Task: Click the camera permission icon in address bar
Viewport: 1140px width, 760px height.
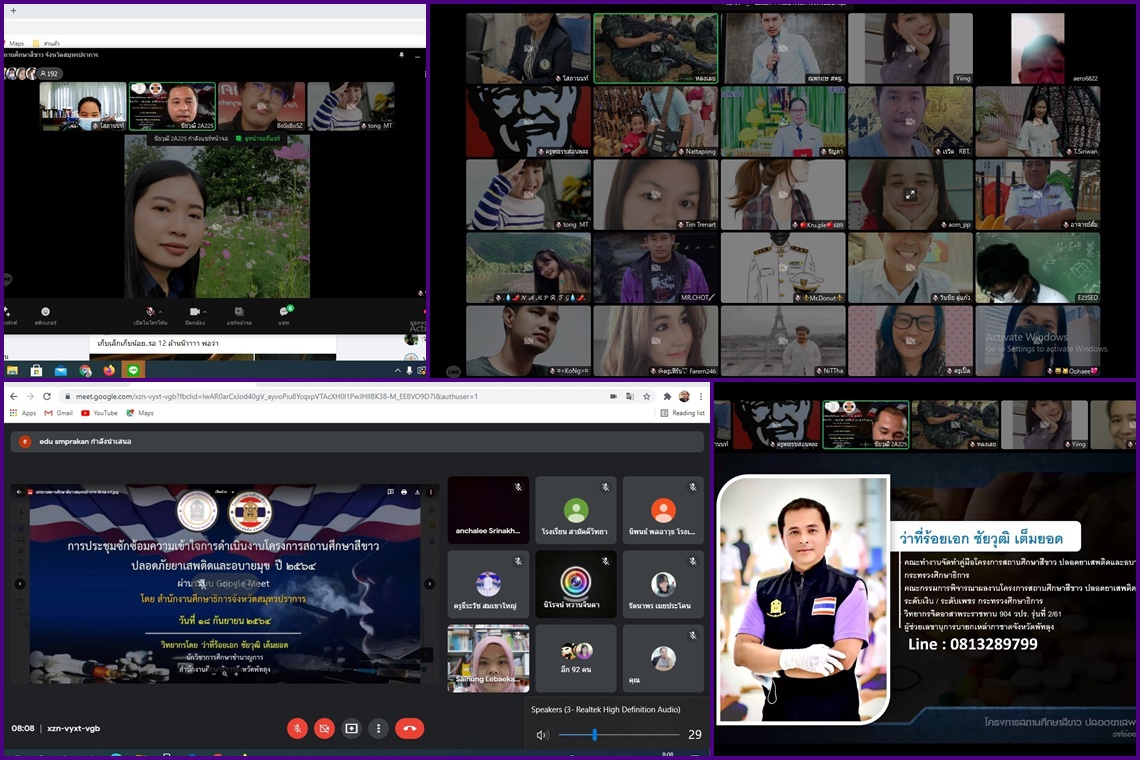Action: coord(613,396)
